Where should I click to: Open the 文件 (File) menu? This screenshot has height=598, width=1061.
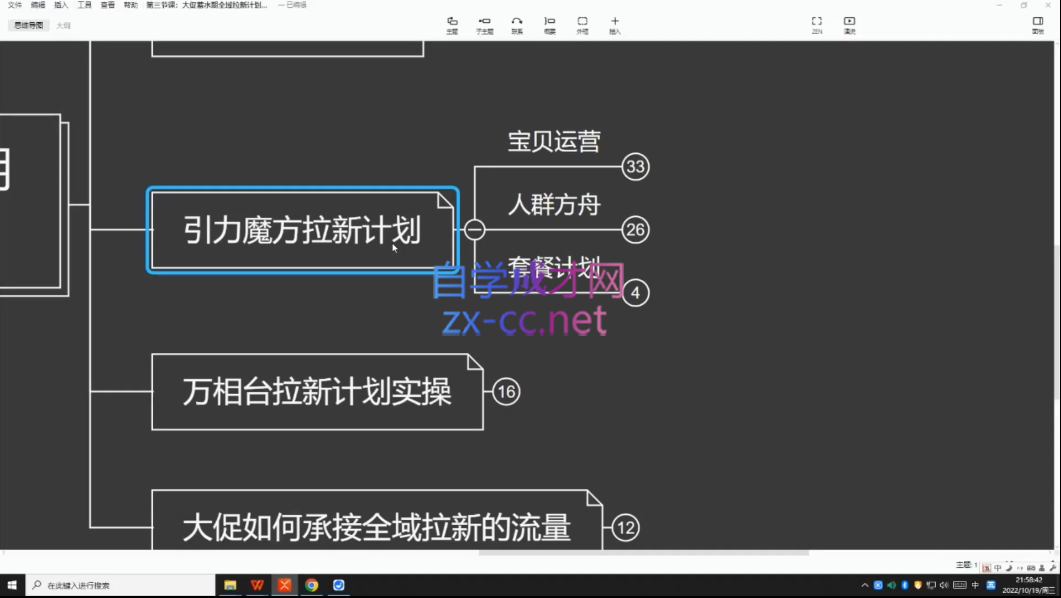tap(14, 5)
